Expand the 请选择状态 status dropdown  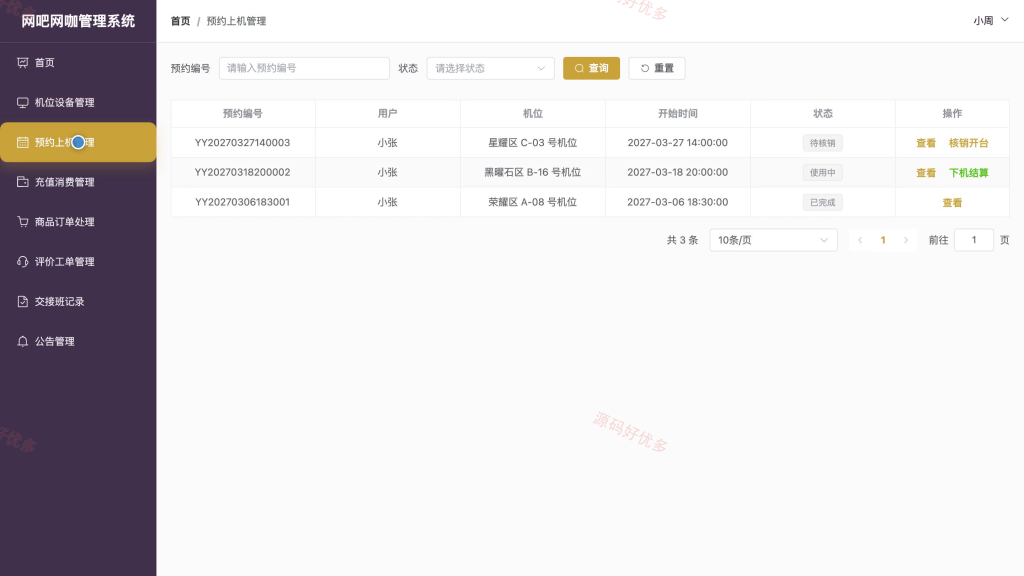tap(490, 69)
